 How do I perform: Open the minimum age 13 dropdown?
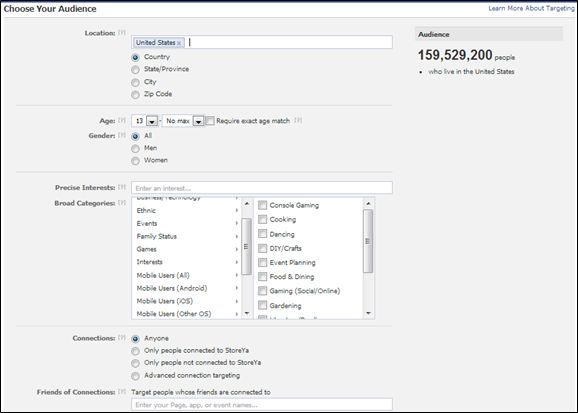point(152,121)
